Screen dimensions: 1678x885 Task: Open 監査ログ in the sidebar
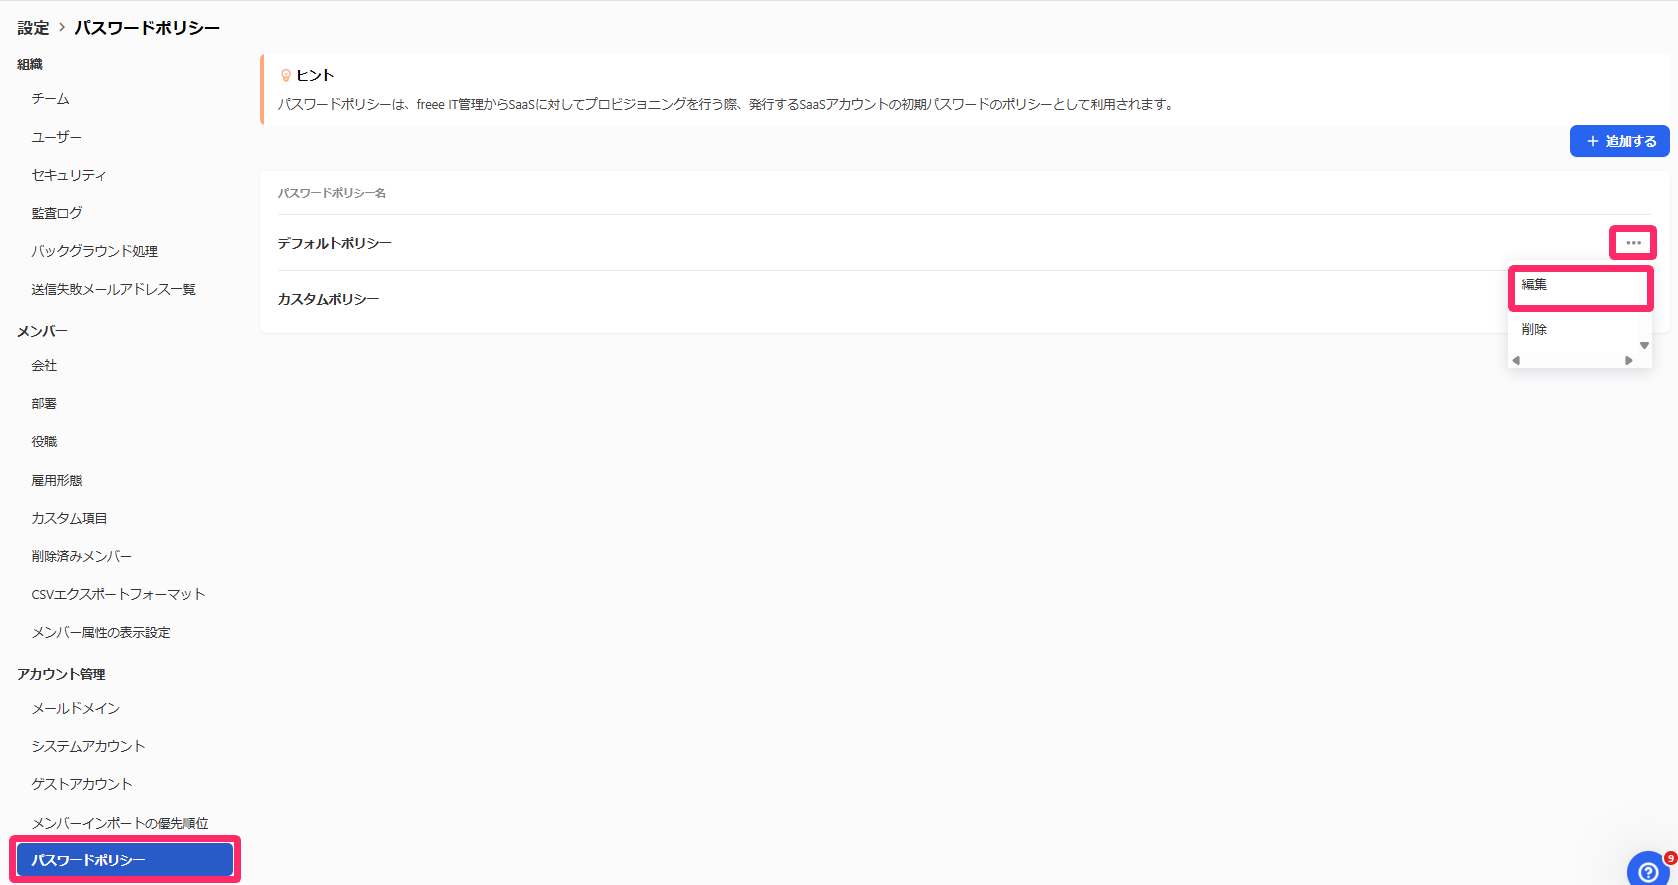tap(57, 213)
